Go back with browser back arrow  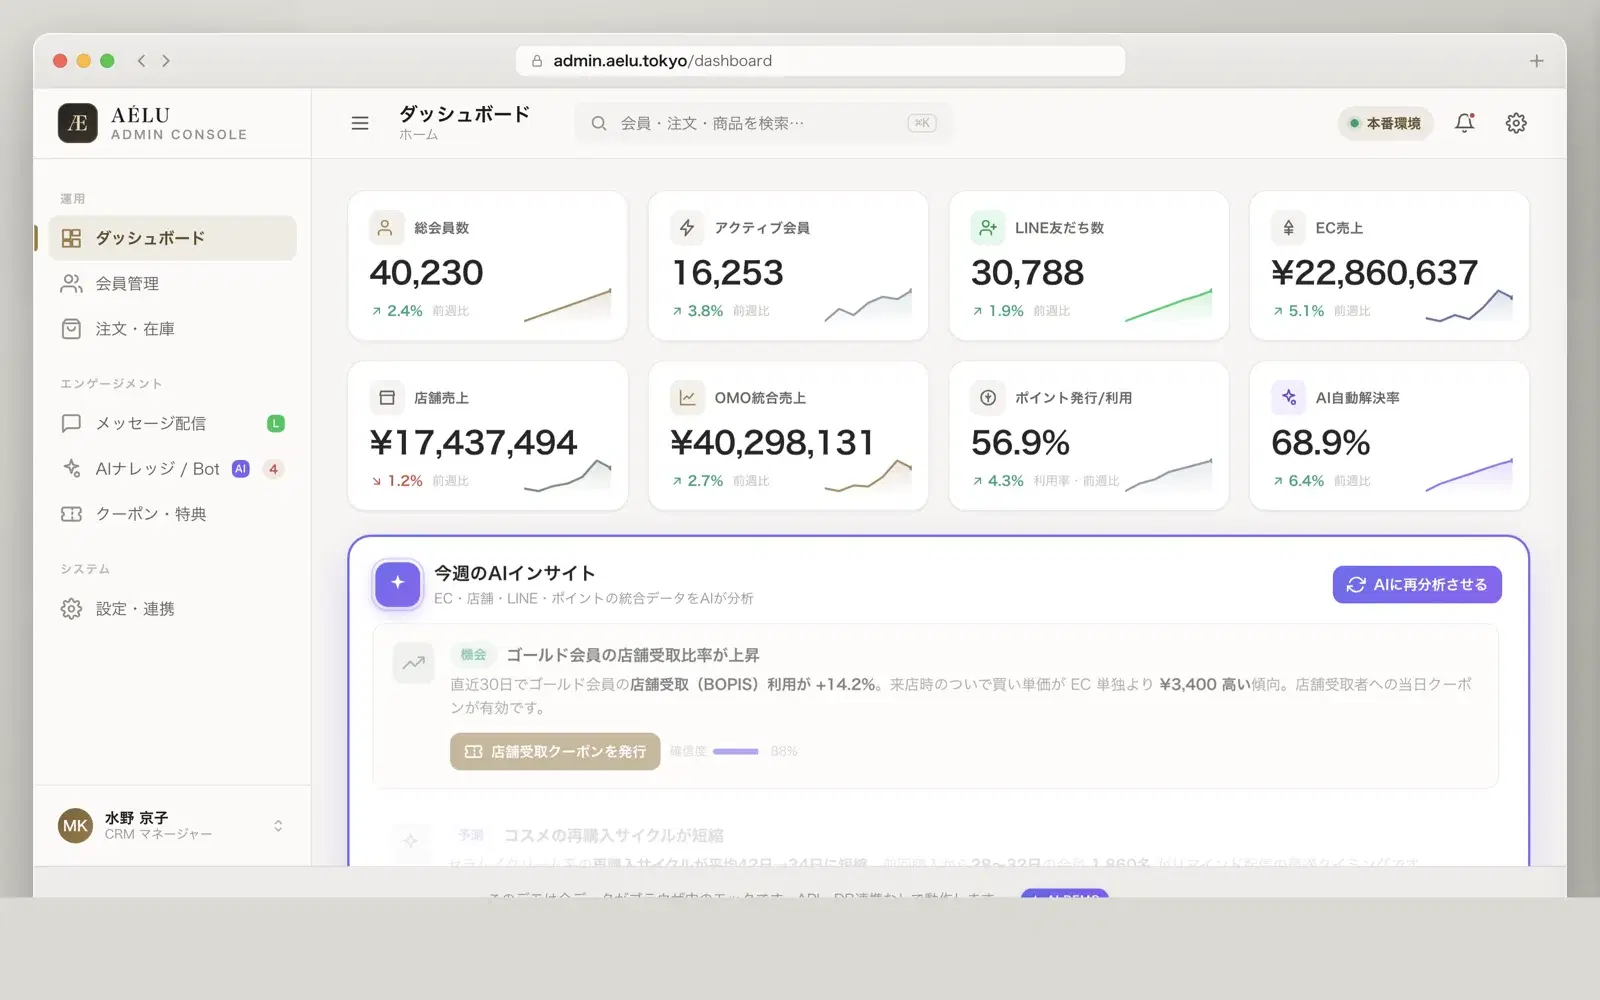pos(142,61)
